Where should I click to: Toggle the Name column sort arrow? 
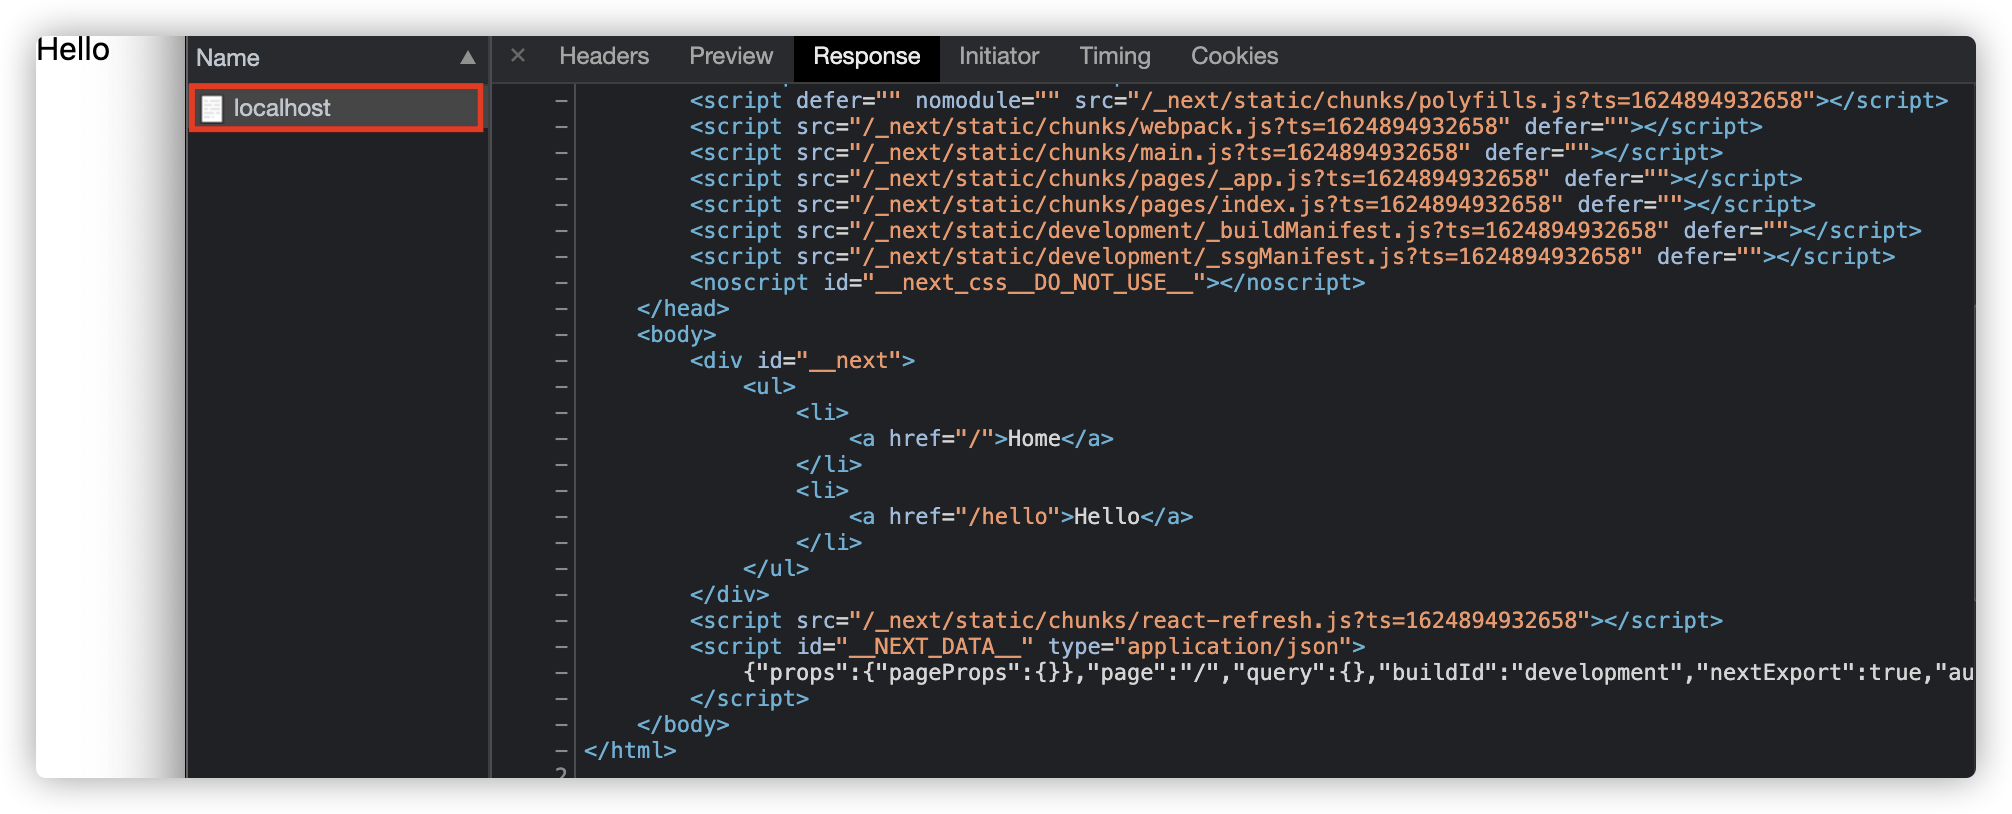pyautogui.click(x=467, y=58)
